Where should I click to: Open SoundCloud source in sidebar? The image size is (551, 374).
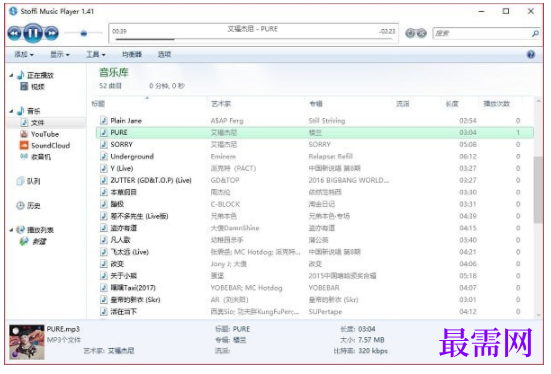coord(51,146)
